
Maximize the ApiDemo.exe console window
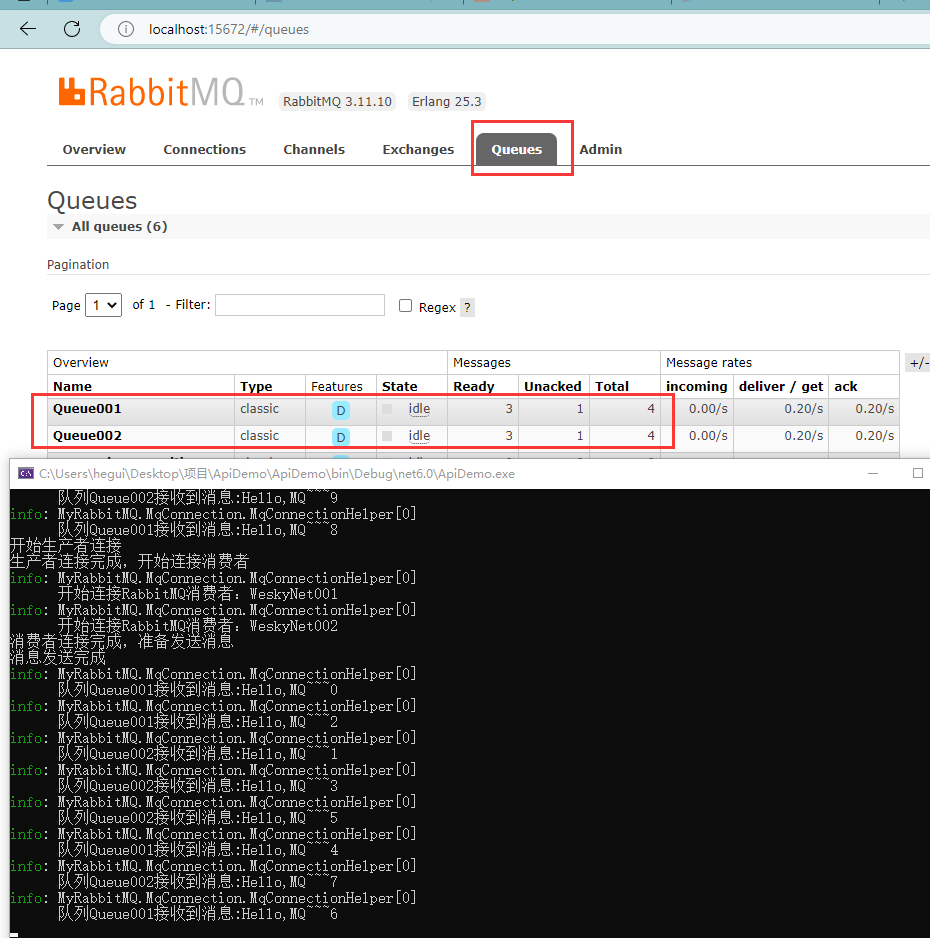tap(917, 473)
